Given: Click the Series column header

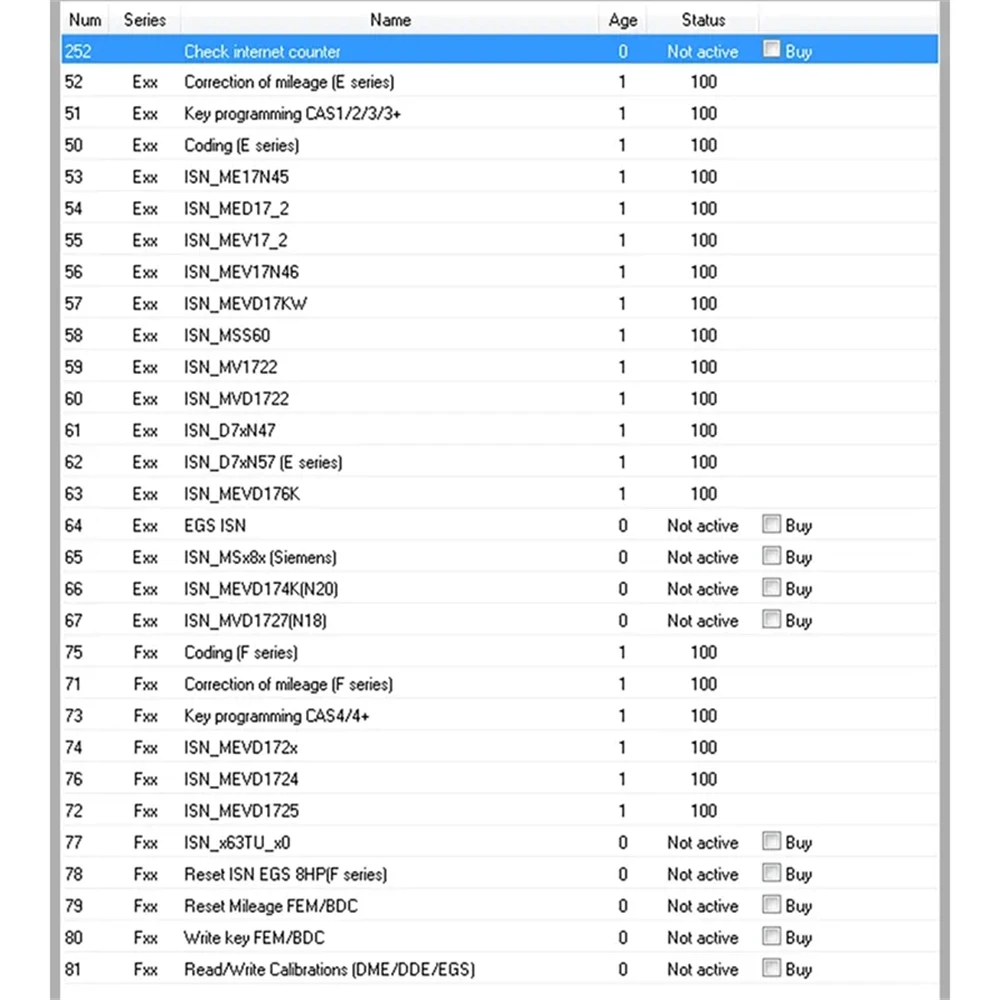Looking at the screenshot, I should tap(145, 20).
